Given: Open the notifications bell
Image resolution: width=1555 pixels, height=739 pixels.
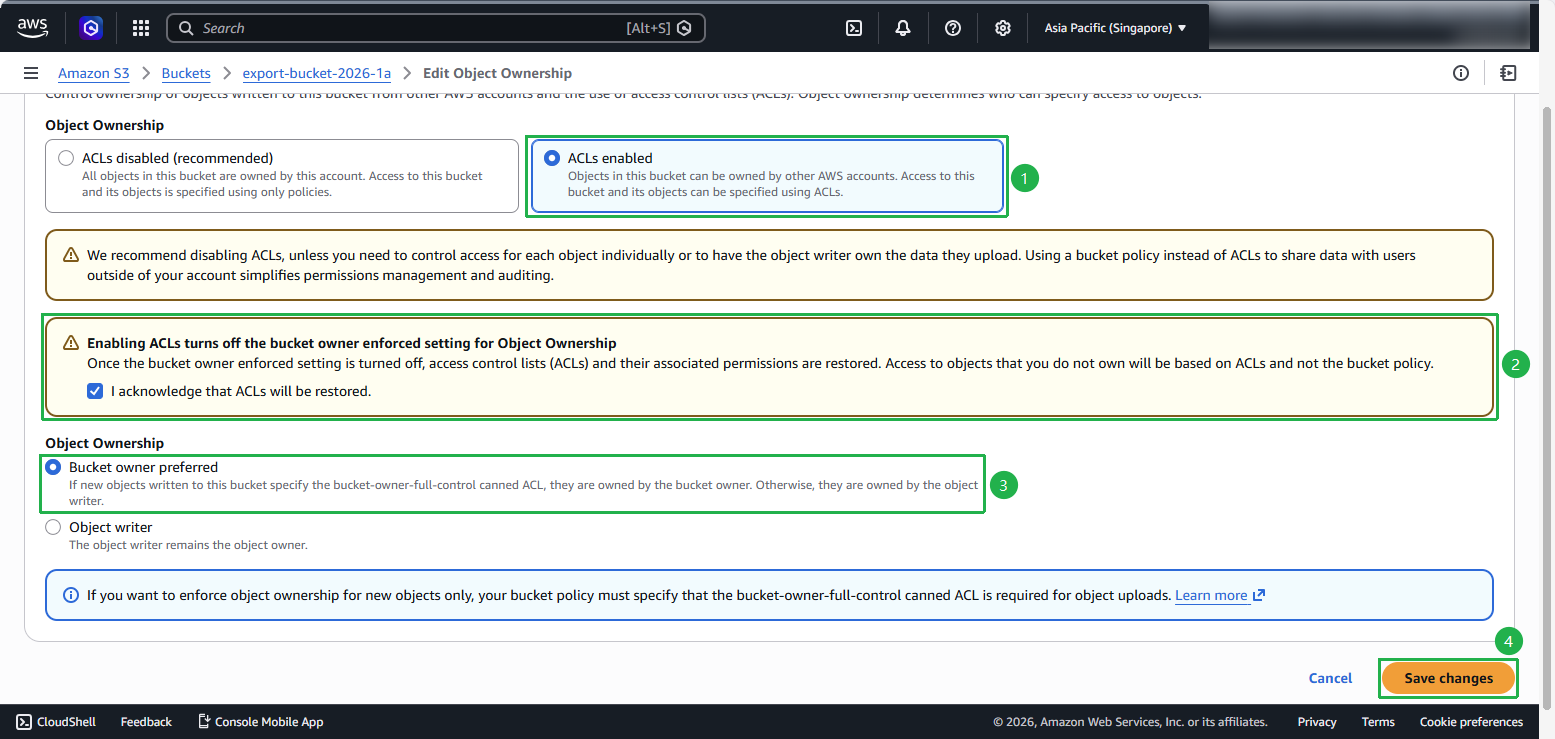Looking at the screenshot, I should pos(903,28).
